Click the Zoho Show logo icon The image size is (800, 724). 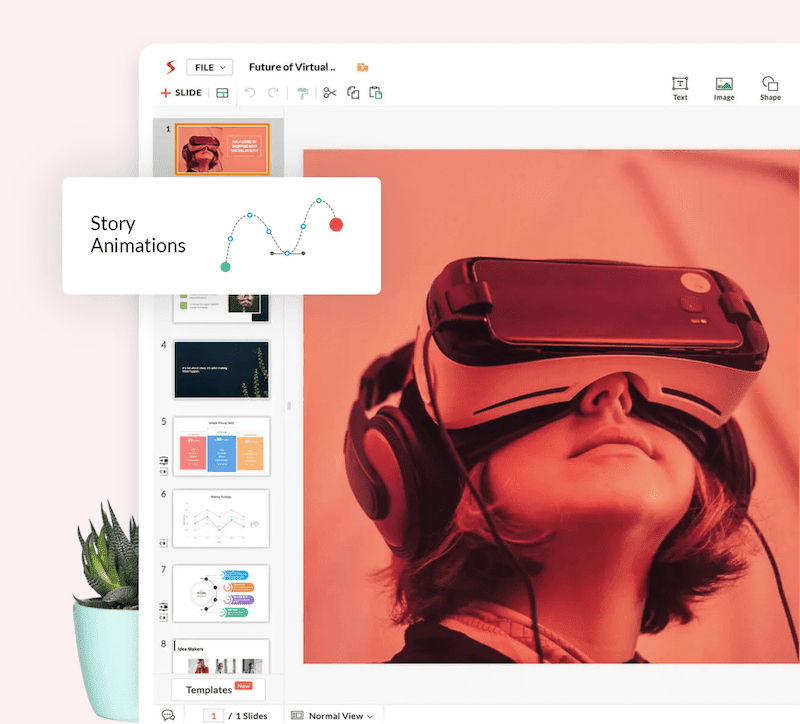[x=169, y=67]
